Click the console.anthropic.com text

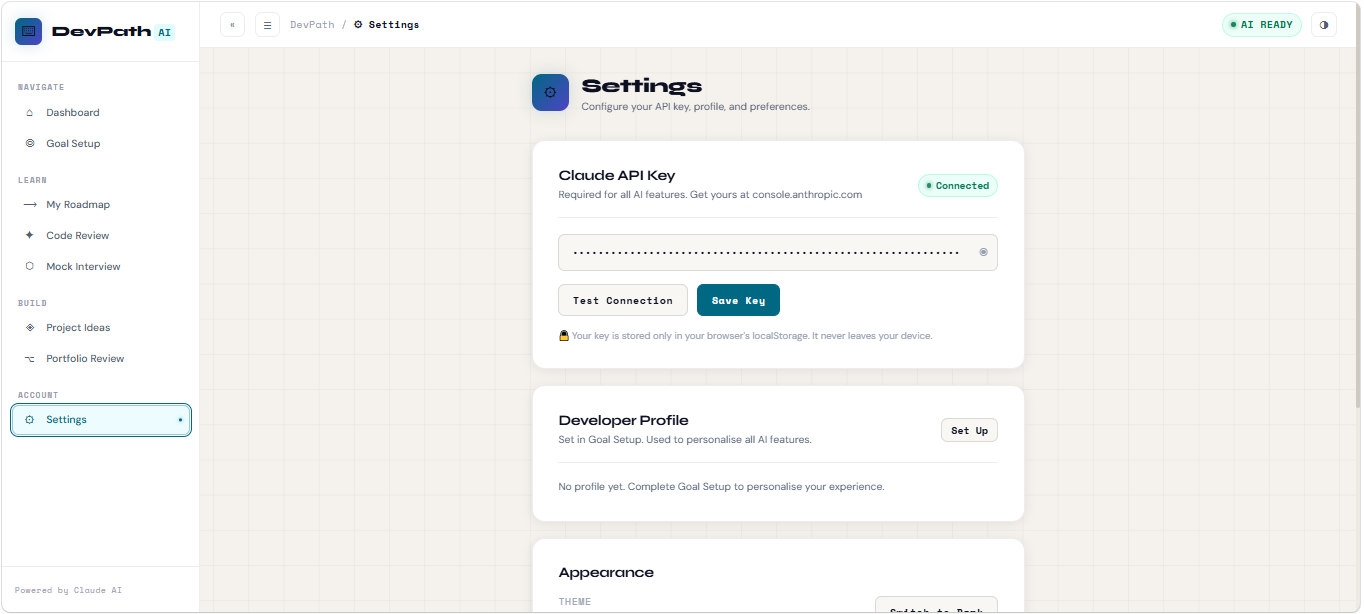coord(807,195)
